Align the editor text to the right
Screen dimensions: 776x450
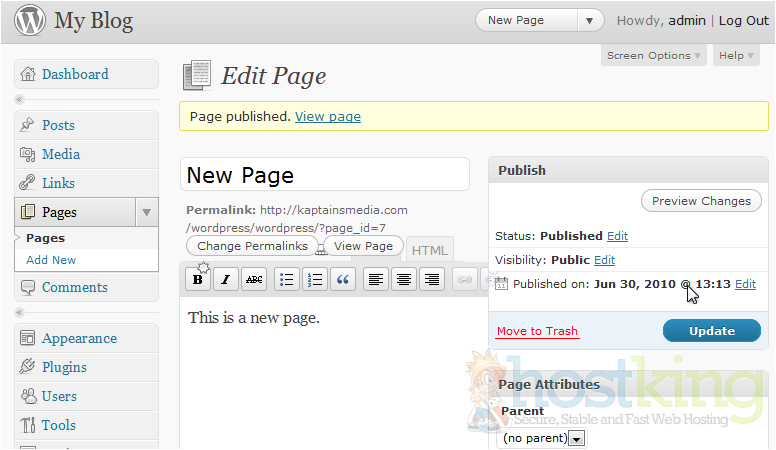[432, 280]
